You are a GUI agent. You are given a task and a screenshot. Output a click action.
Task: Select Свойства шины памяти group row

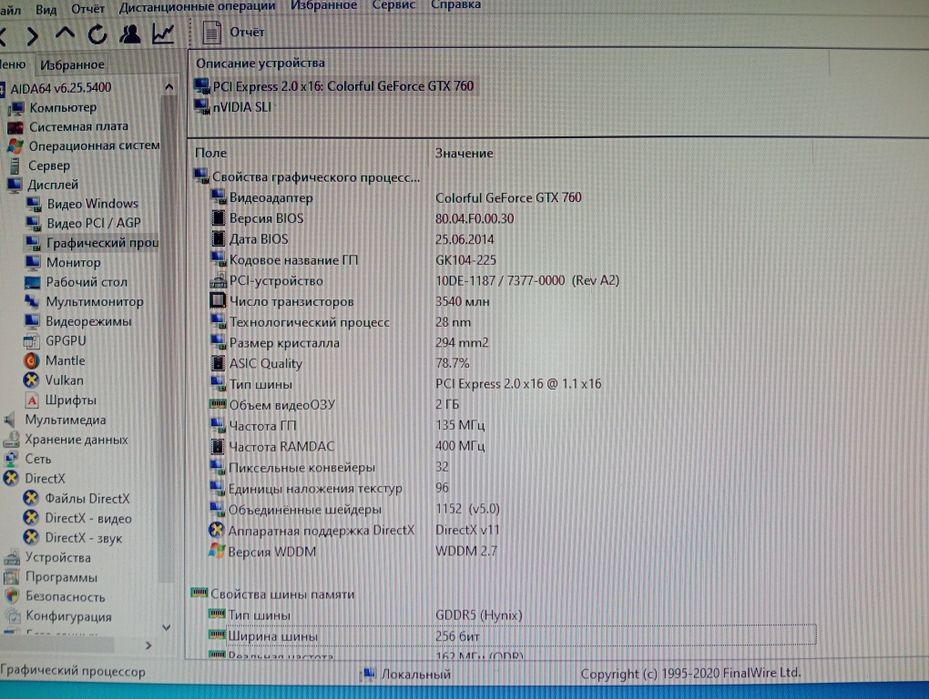tap(273, 594)
